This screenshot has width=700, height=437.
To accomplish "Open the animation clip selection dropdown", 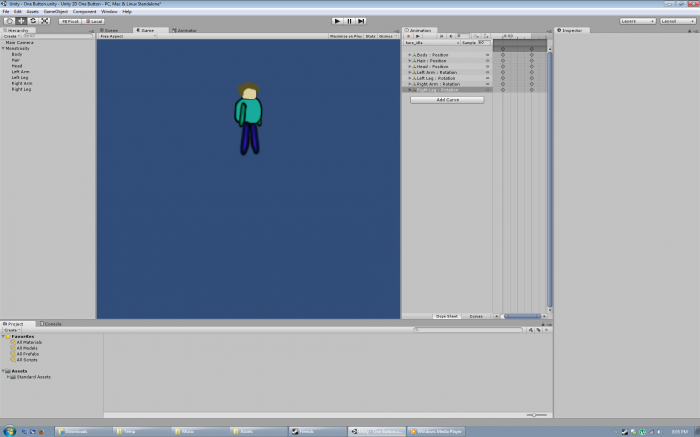I will pos(432,43).
